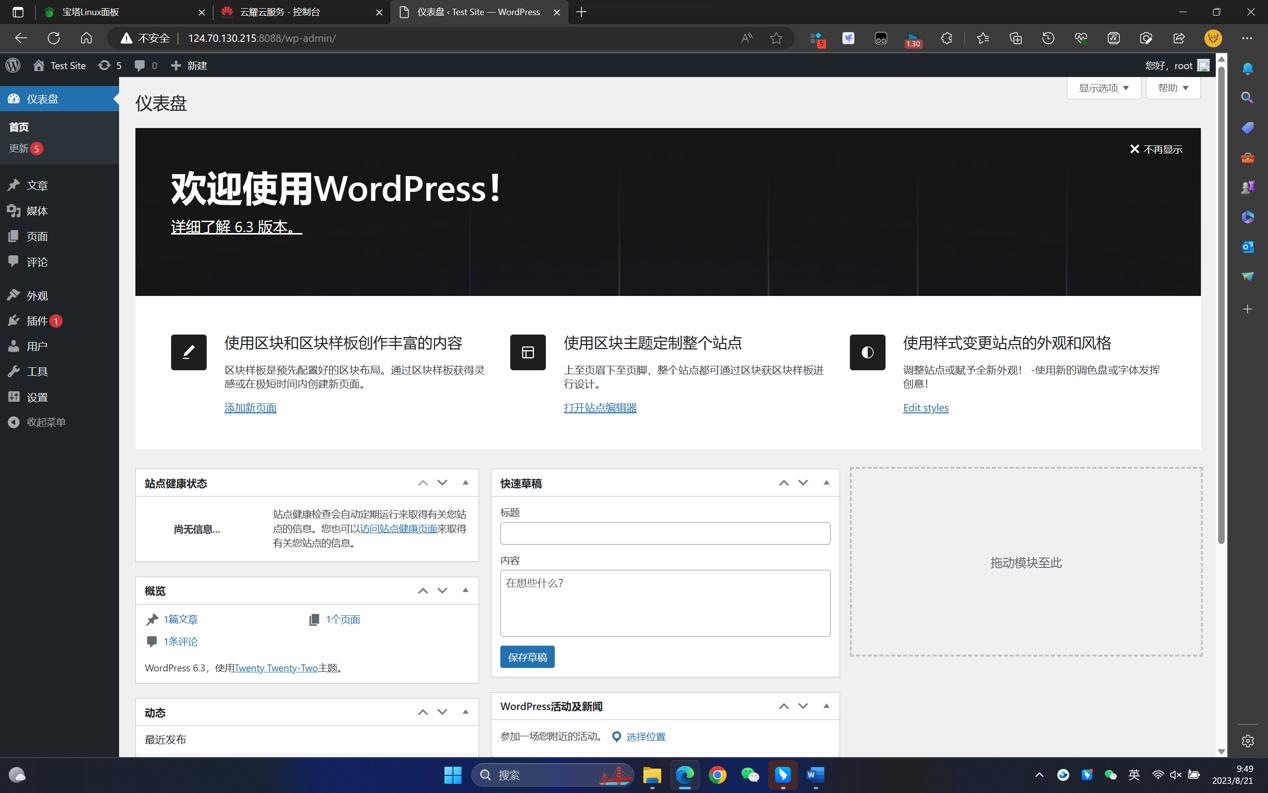This screenshot has height=793, width=1268.
Task: Expand the 帮助 dropdown
Action: (1171, 87)
